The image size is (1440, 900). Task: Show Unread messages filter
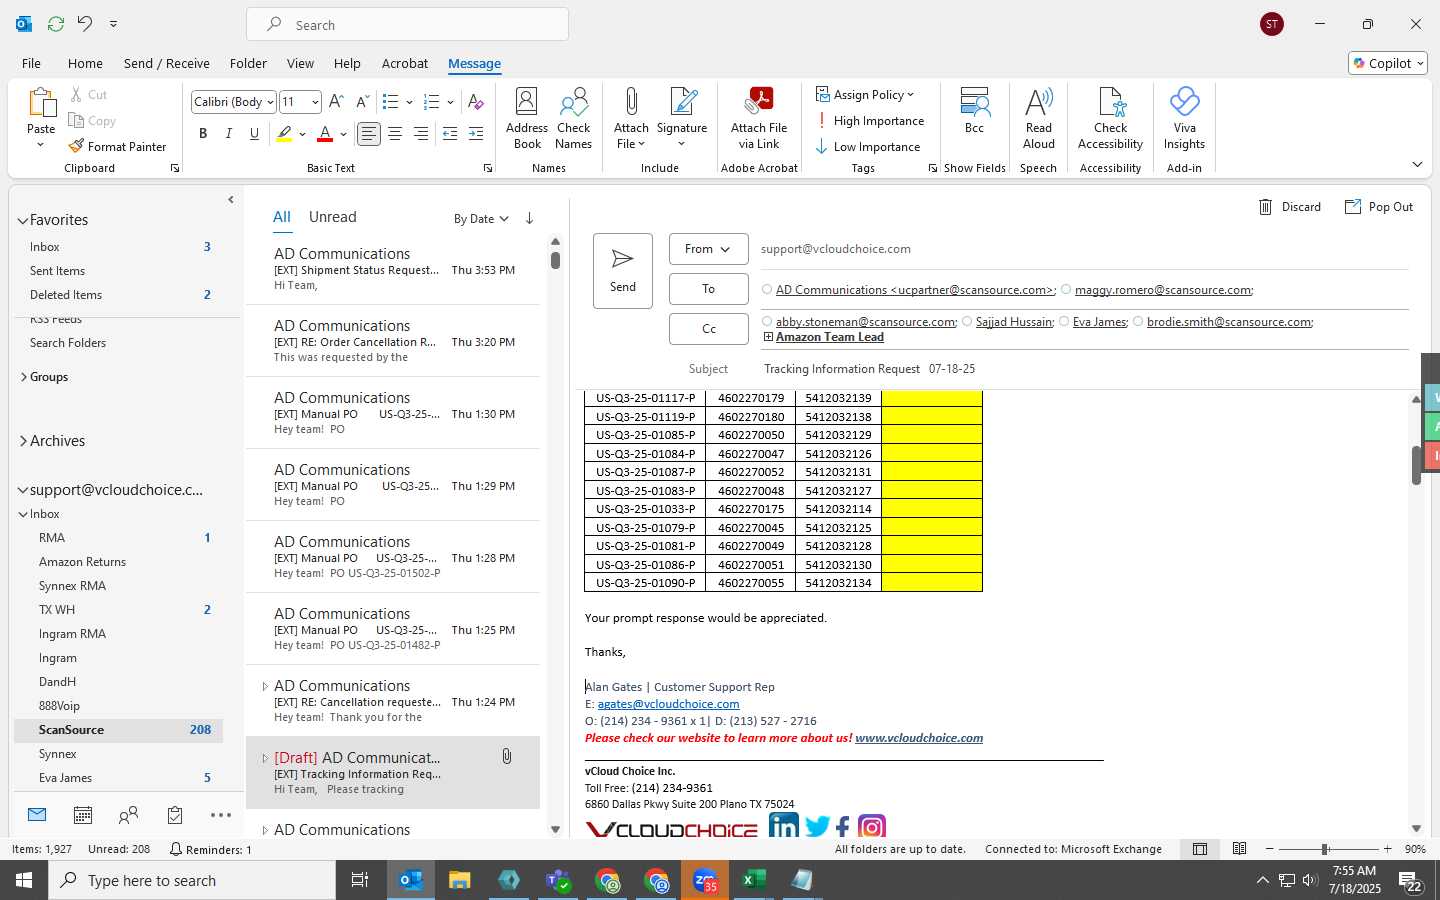tap(333, 217)
